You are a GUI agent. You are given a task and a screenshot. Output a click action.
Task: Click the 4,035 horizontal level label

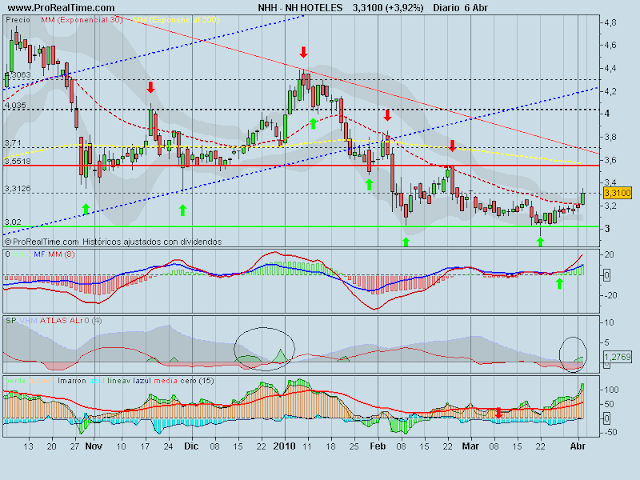tap(15, 105)
